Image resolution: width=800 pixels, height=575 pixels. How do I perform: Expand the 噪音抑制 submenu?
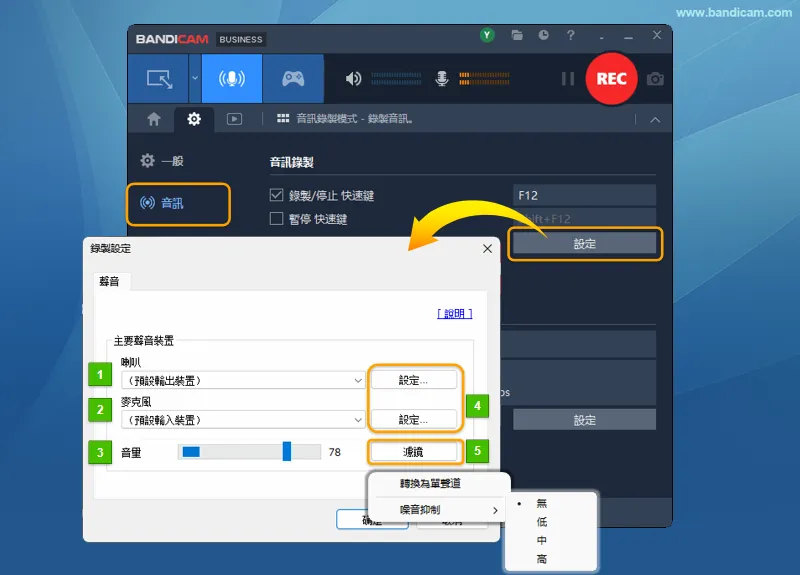point(438,510)
